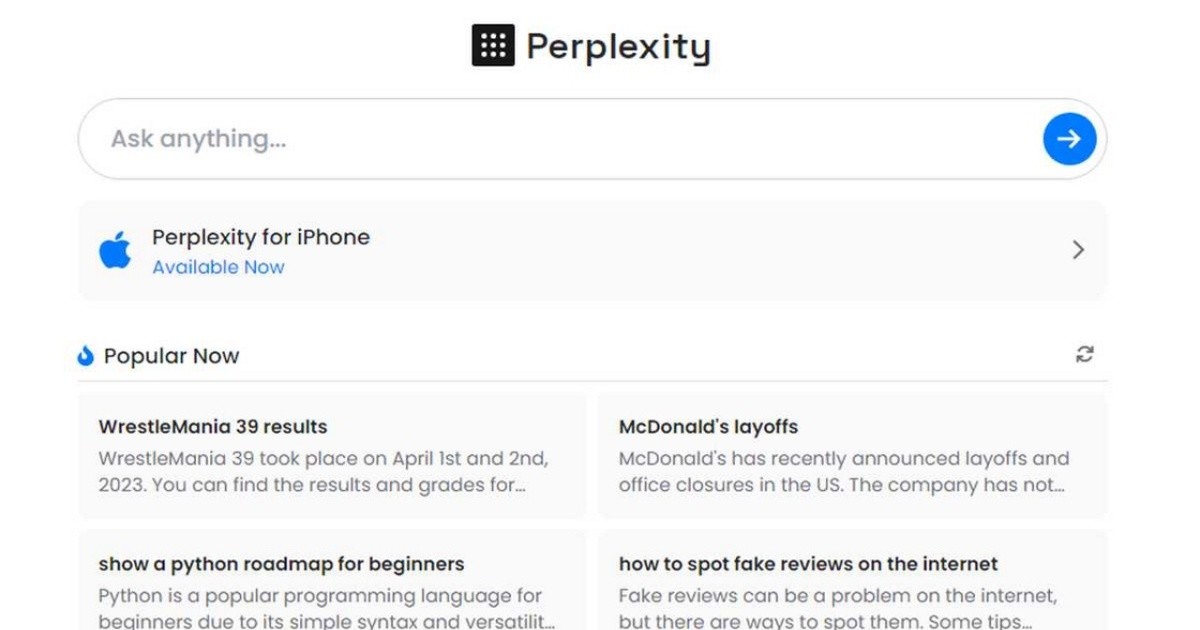Click the 'Perplexity for iPhone' text
The image size is (1200, 630).
tap(261, 237)
